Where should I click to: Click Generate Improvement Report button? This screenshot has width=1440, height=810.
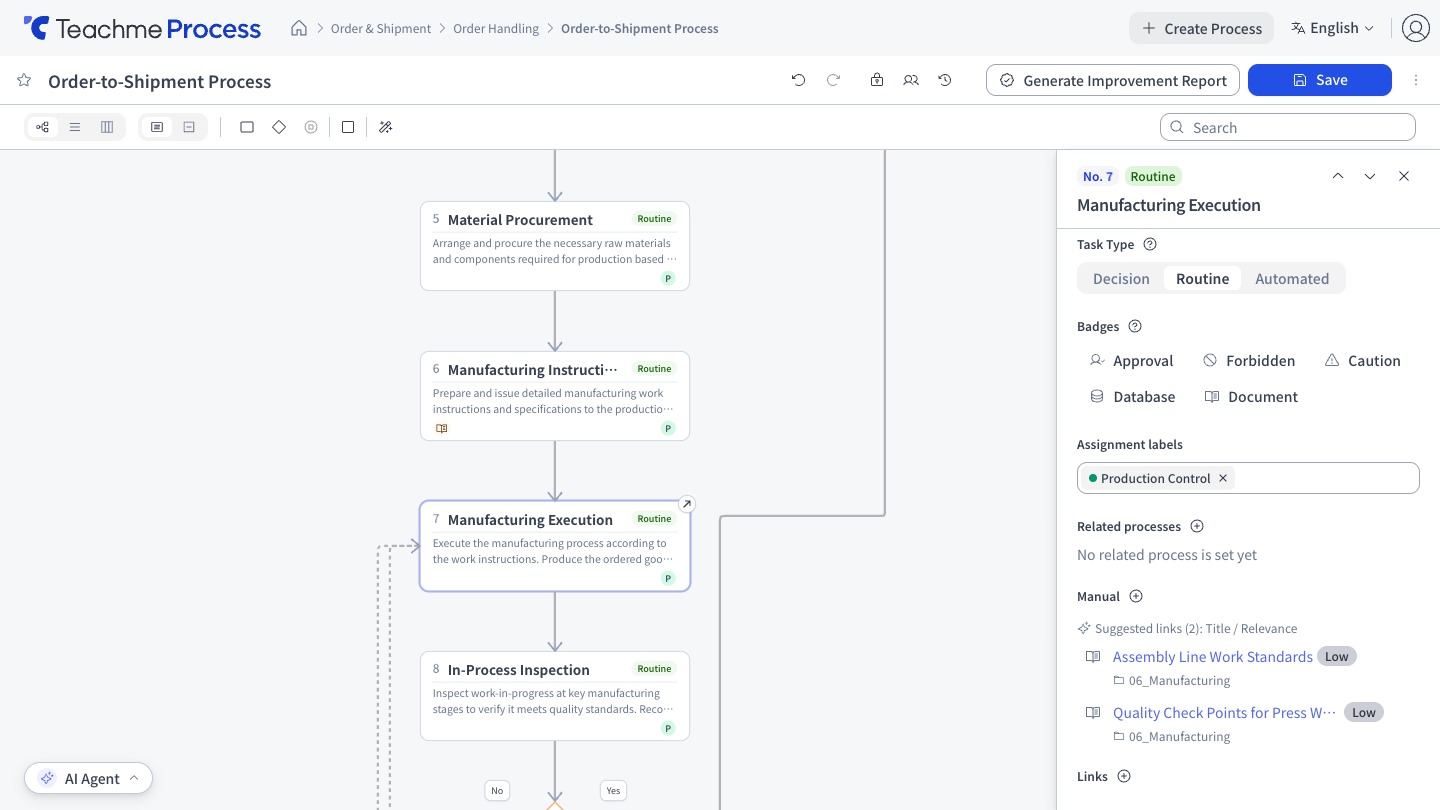point(1113,80)
